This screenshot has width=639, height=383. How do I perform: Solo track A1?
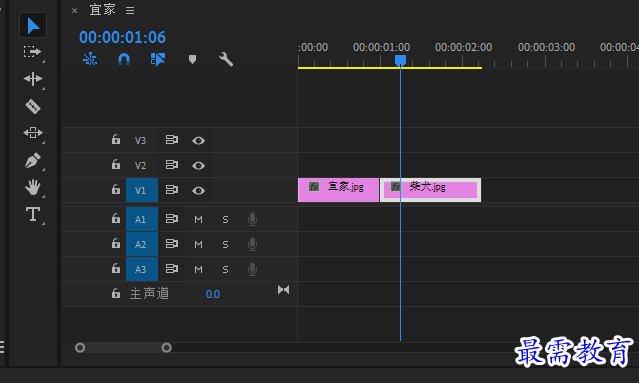(225, 220)
